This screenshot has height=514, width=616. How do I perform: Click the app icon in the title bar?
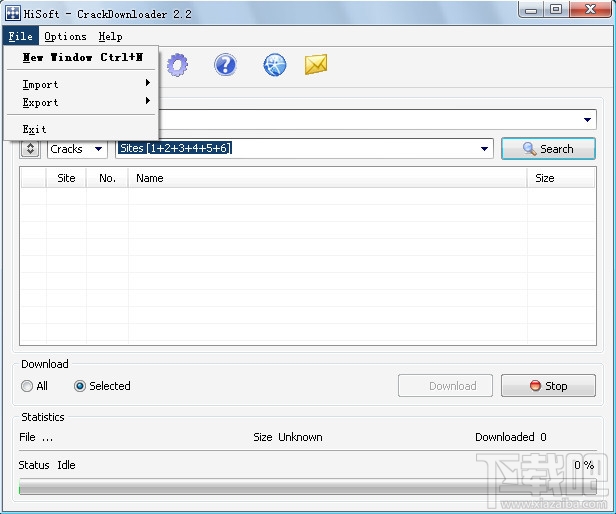pyautogui.click(x=13, y=14)
